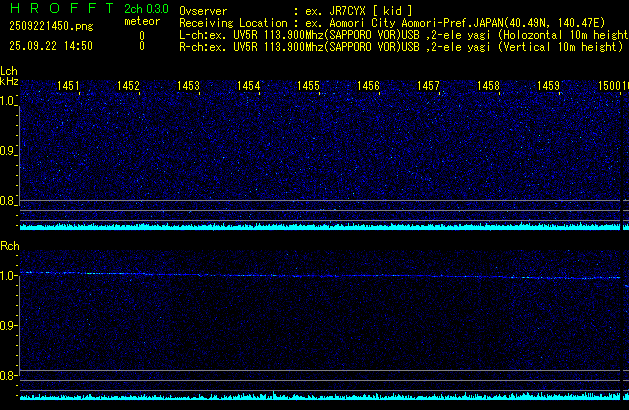Click the 1.0 kHz signal line in Rch
The width and height of the screenshot is (629, 410).
click(300, 275)
